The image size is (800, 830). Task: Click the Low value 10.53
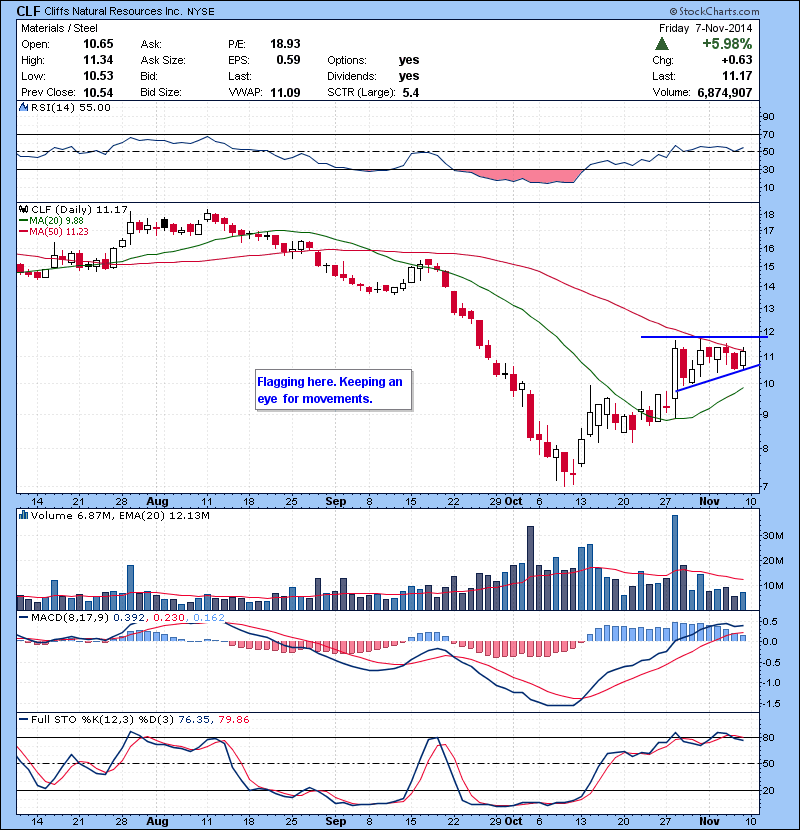click(x=98, y=76)
